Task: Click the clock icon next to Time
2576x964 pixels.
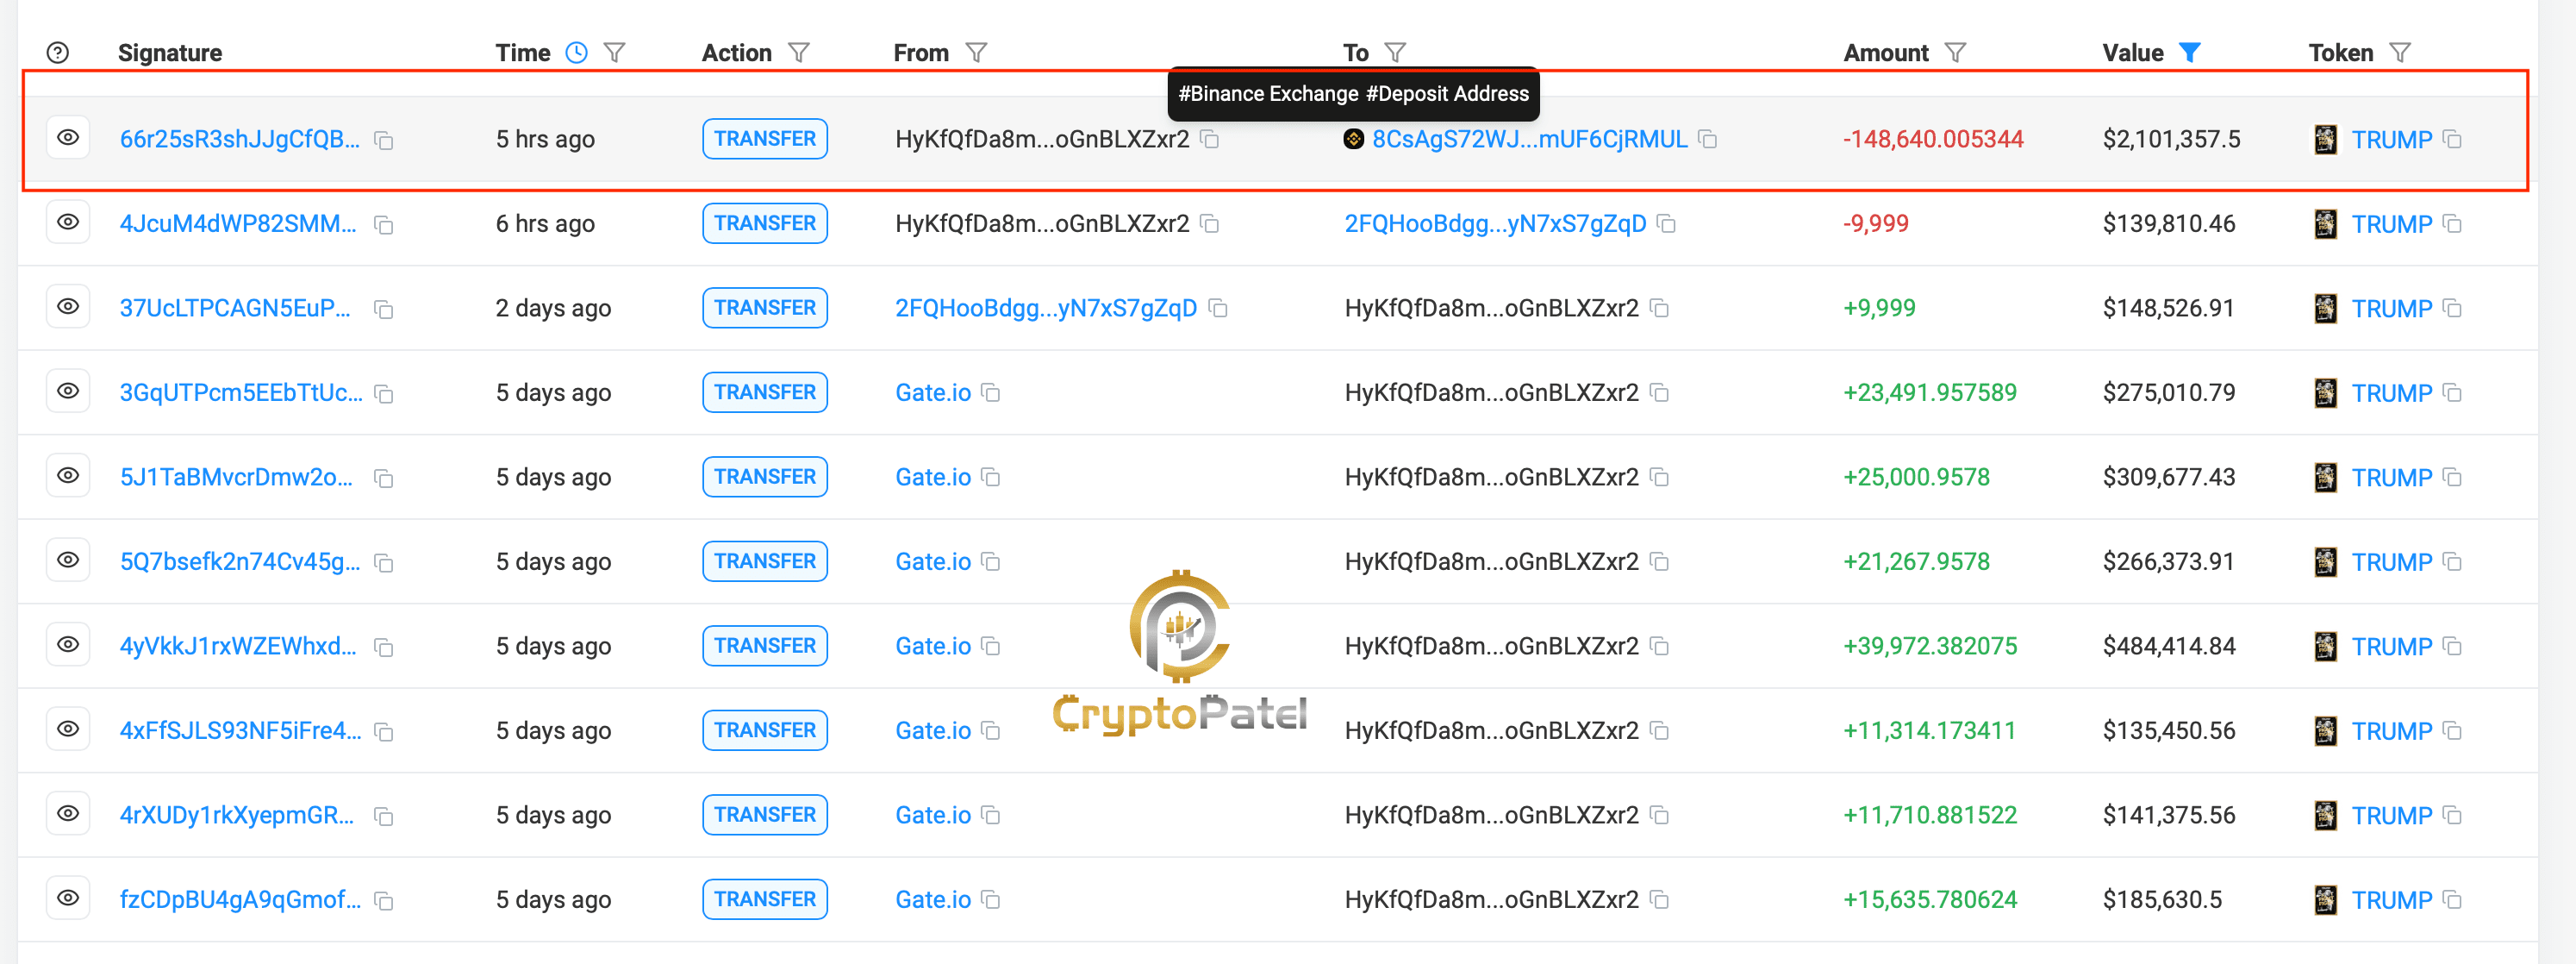Action: pos(577,53)
